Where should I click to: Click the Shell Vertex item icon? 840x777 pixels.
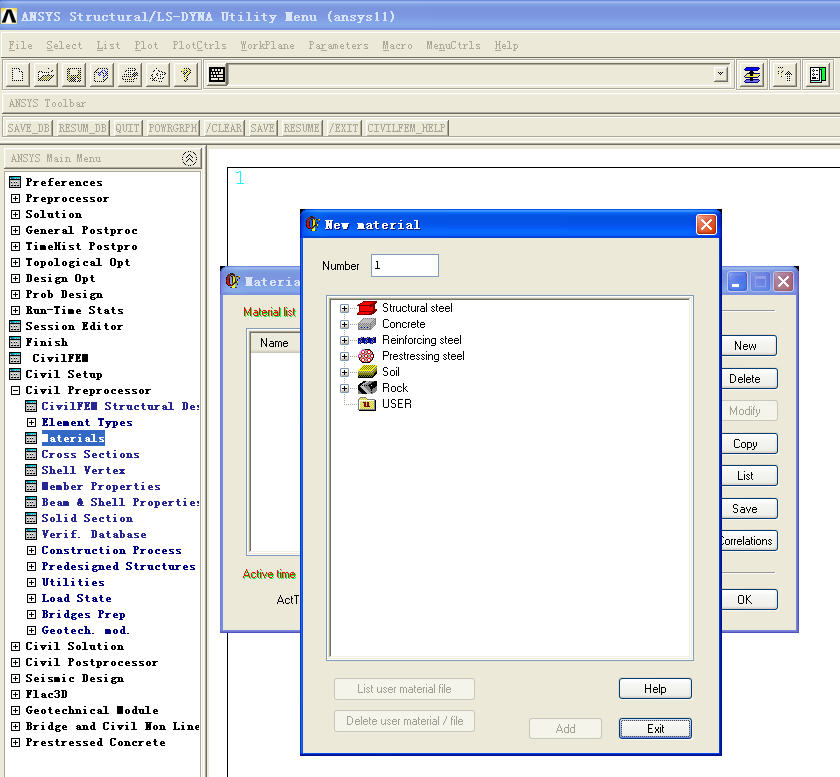31,470
